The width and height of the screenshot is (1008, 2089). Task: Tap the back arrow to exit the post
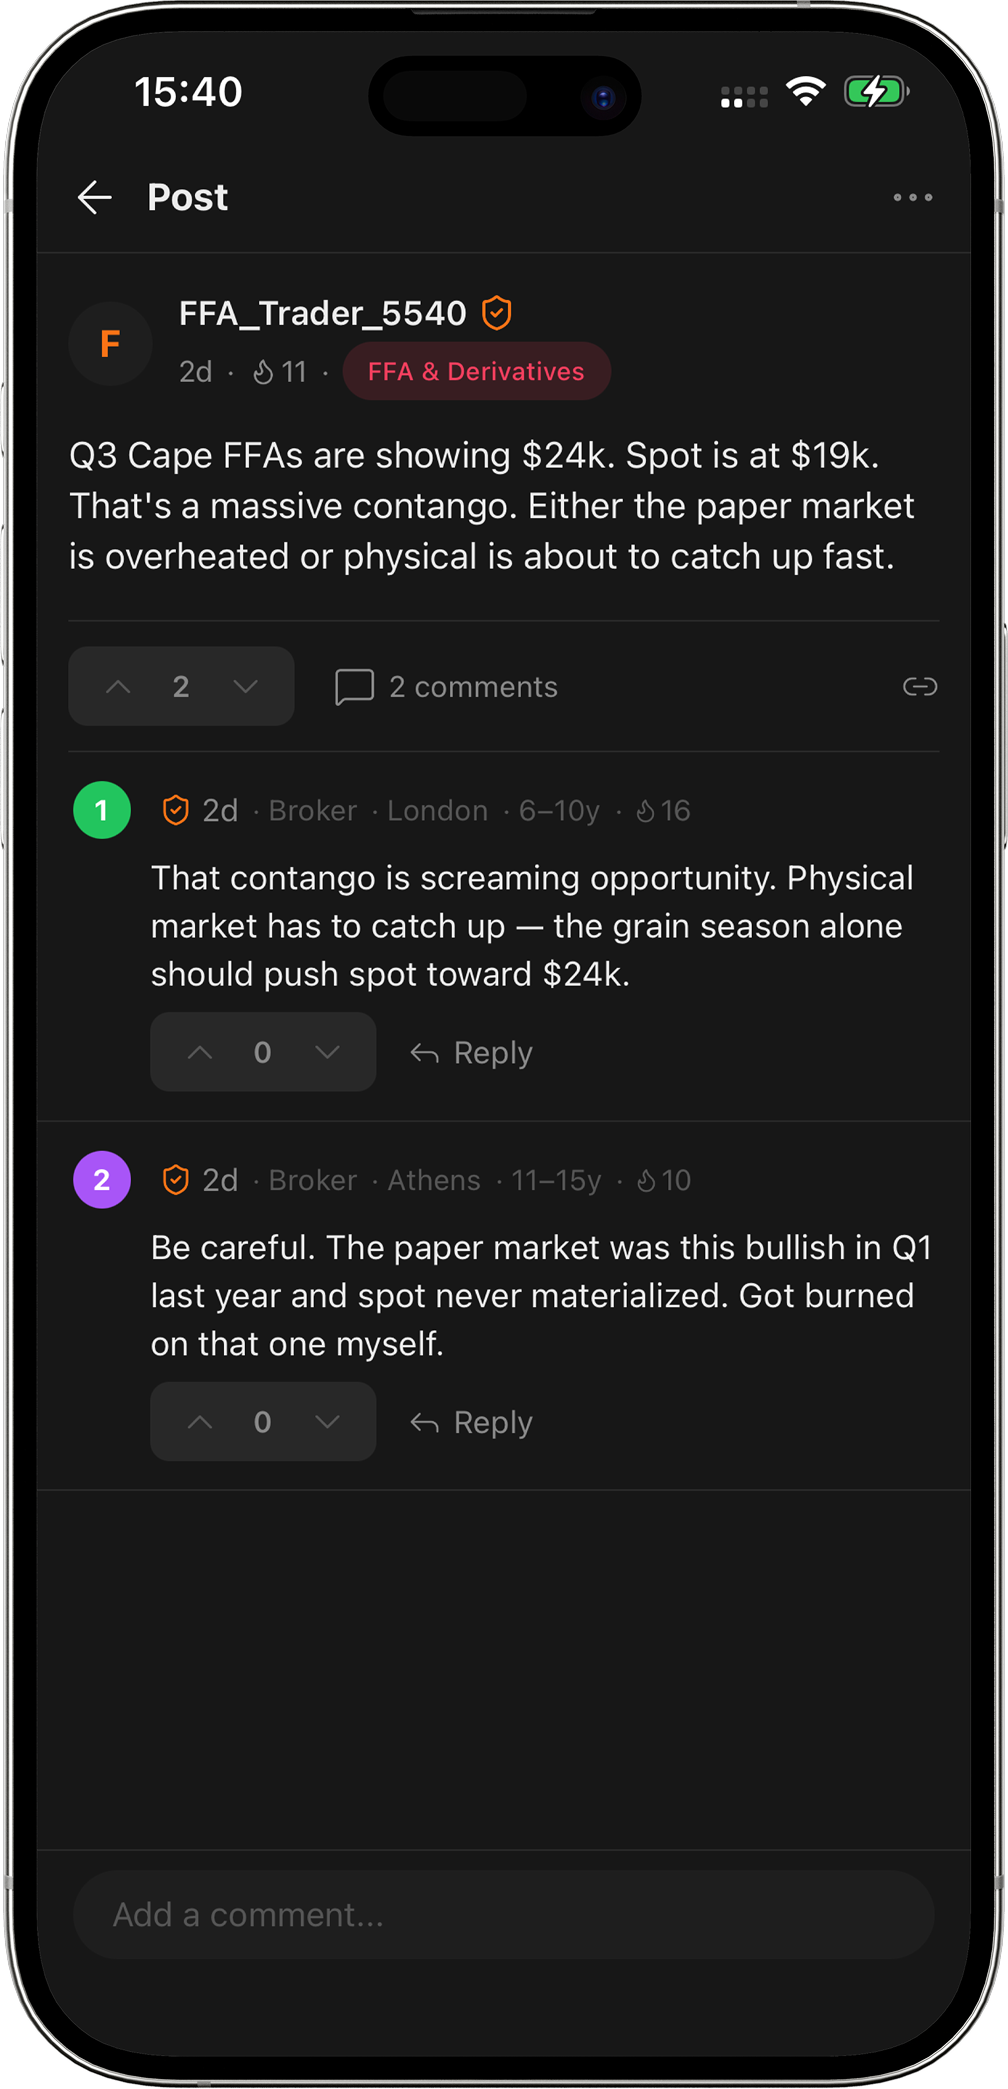coord(94,197)
